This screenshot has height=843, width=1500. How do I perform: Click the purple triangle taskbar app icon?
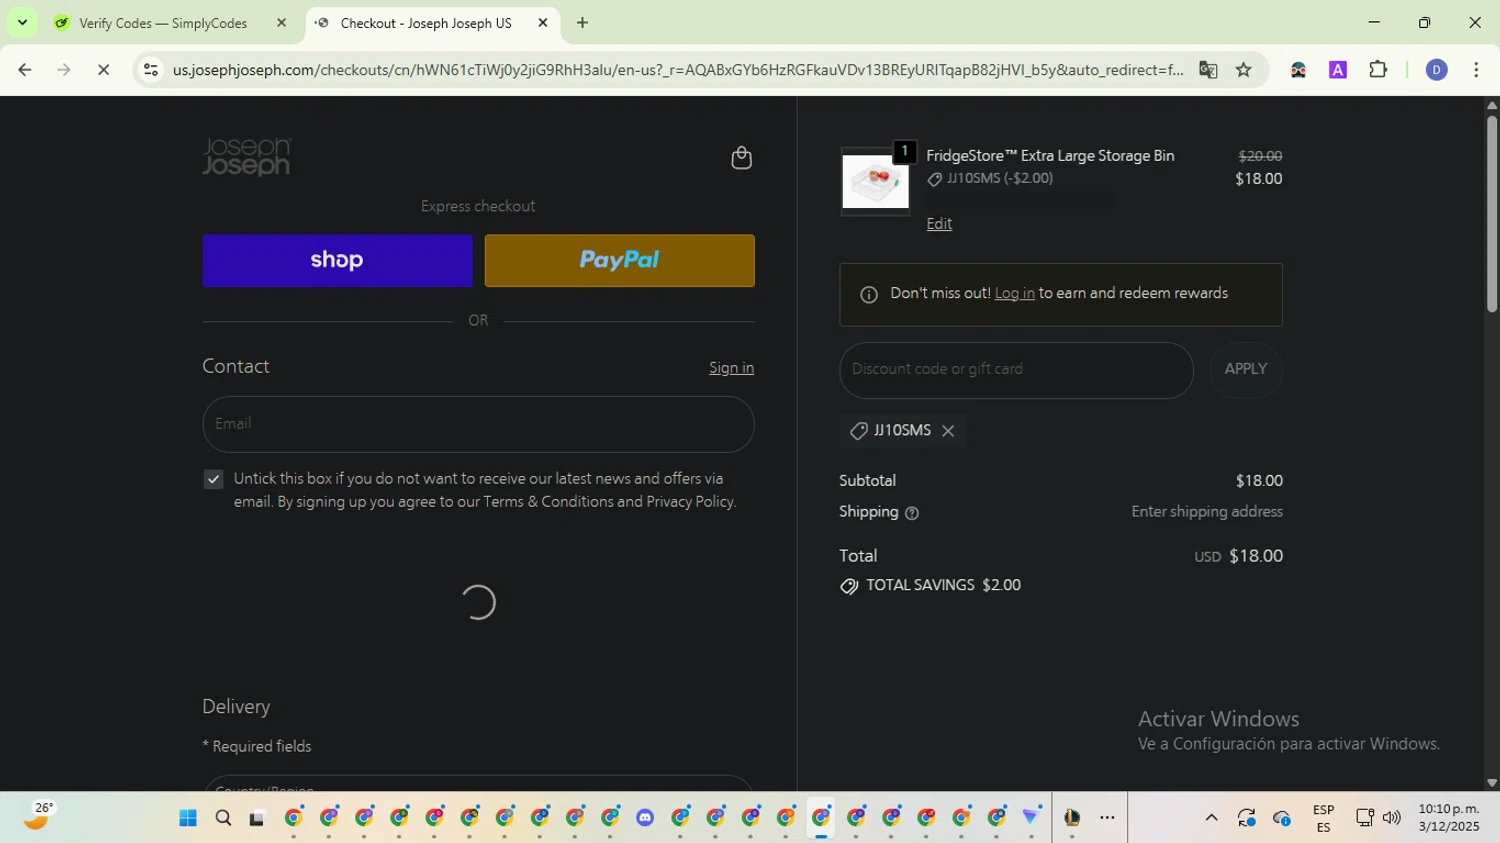tap(1031, 818)
